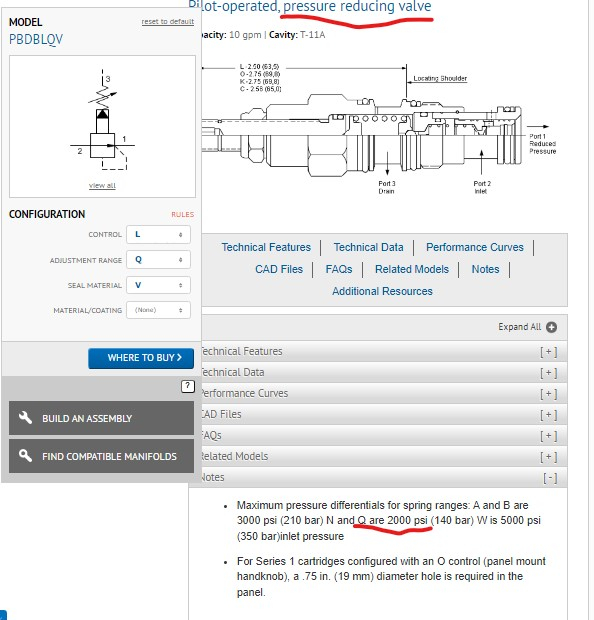Click the help question mark icon
Viewport: 594px width, 620px height.
pyautogui.click(x=188, y=386)
